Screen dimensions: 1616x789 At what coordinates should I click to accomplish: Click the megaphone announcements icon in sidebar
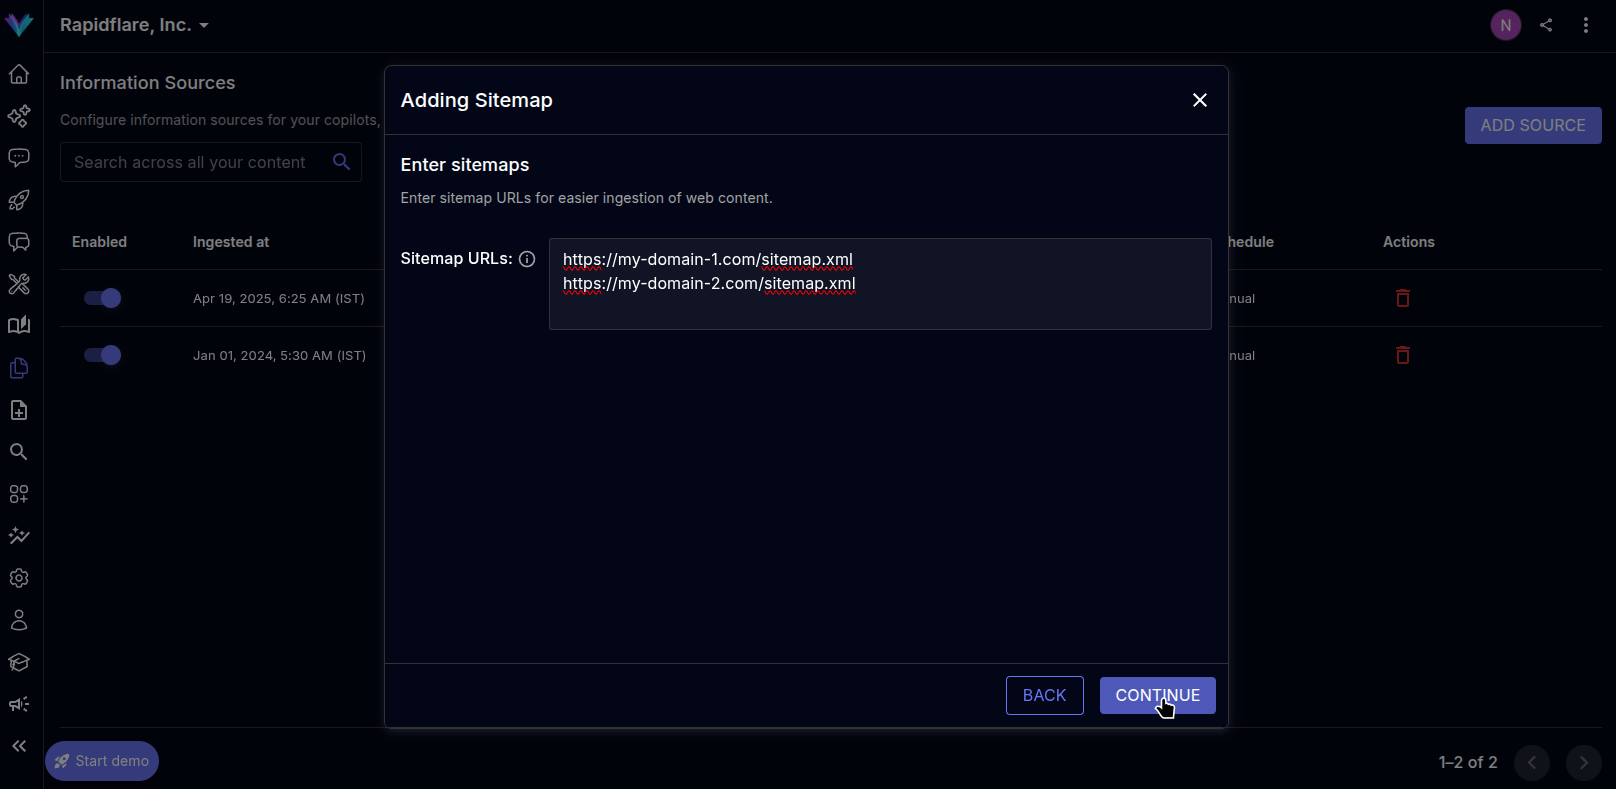pyautogui.click(x=19, y=704)
